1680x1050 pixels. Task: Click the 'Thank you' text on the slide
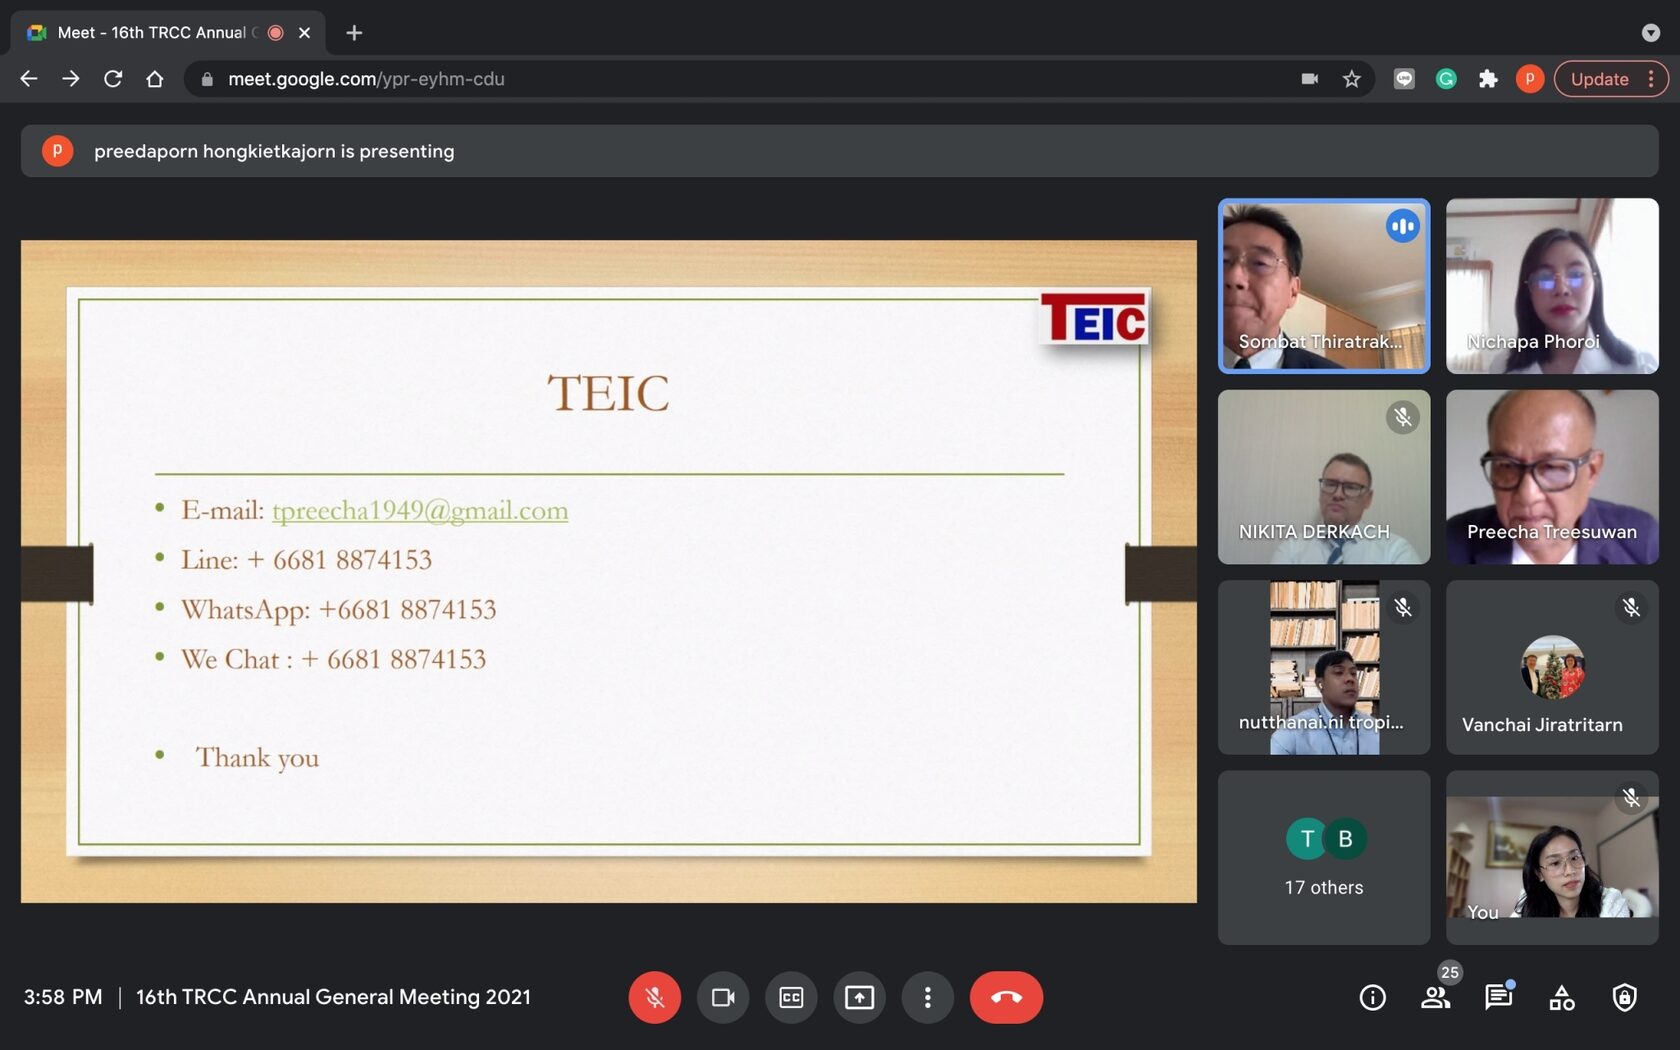coord(257,757)
